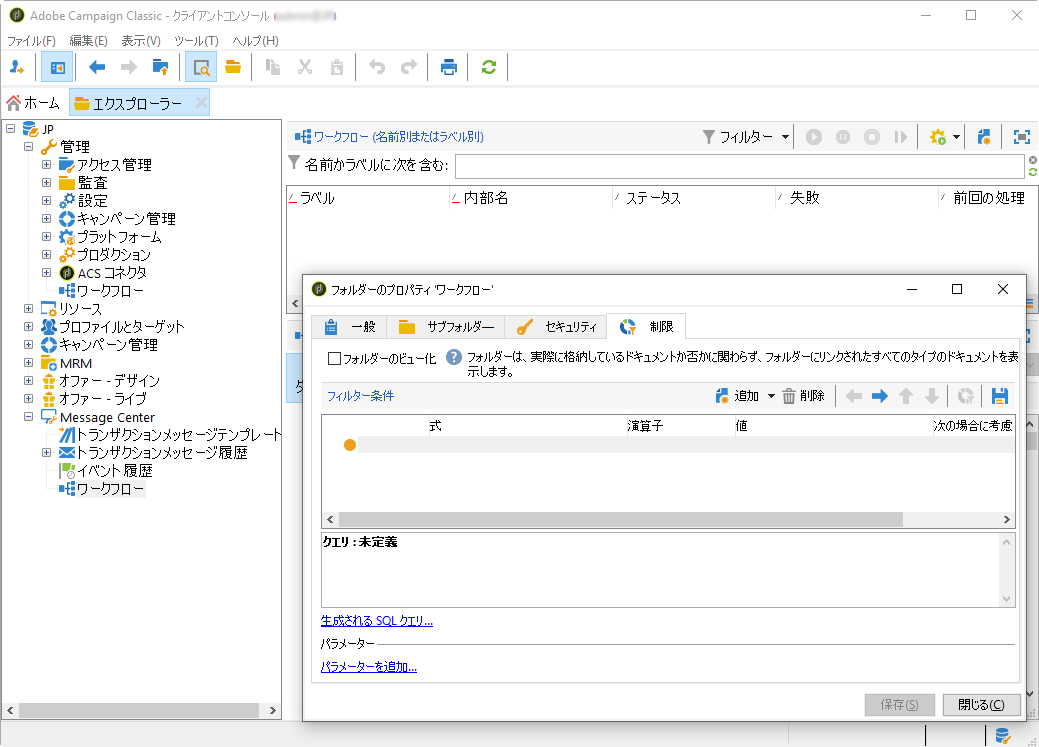Expand the リソース tree node
This screenshot has height=747, width=1039.
click(28, 308)
